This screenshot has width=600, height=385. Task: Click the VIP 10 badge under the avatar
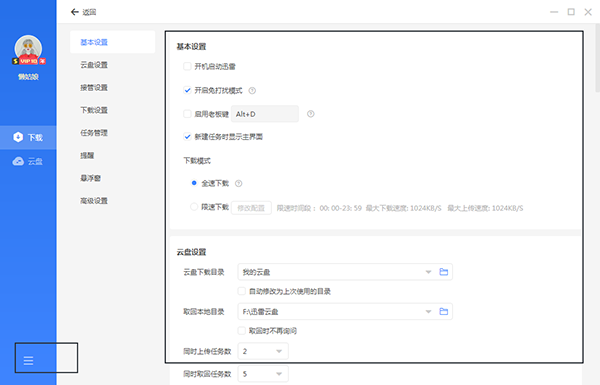pyautogui.click(x=29, y=61)
